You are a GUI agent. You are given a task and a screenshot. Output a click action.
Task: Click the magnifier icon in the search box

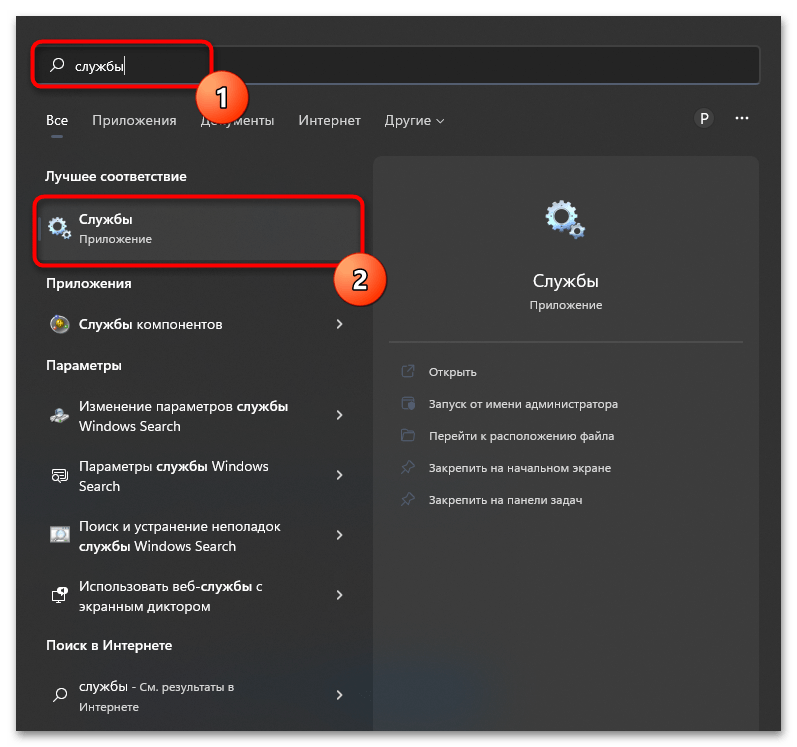tap(57, 65)
